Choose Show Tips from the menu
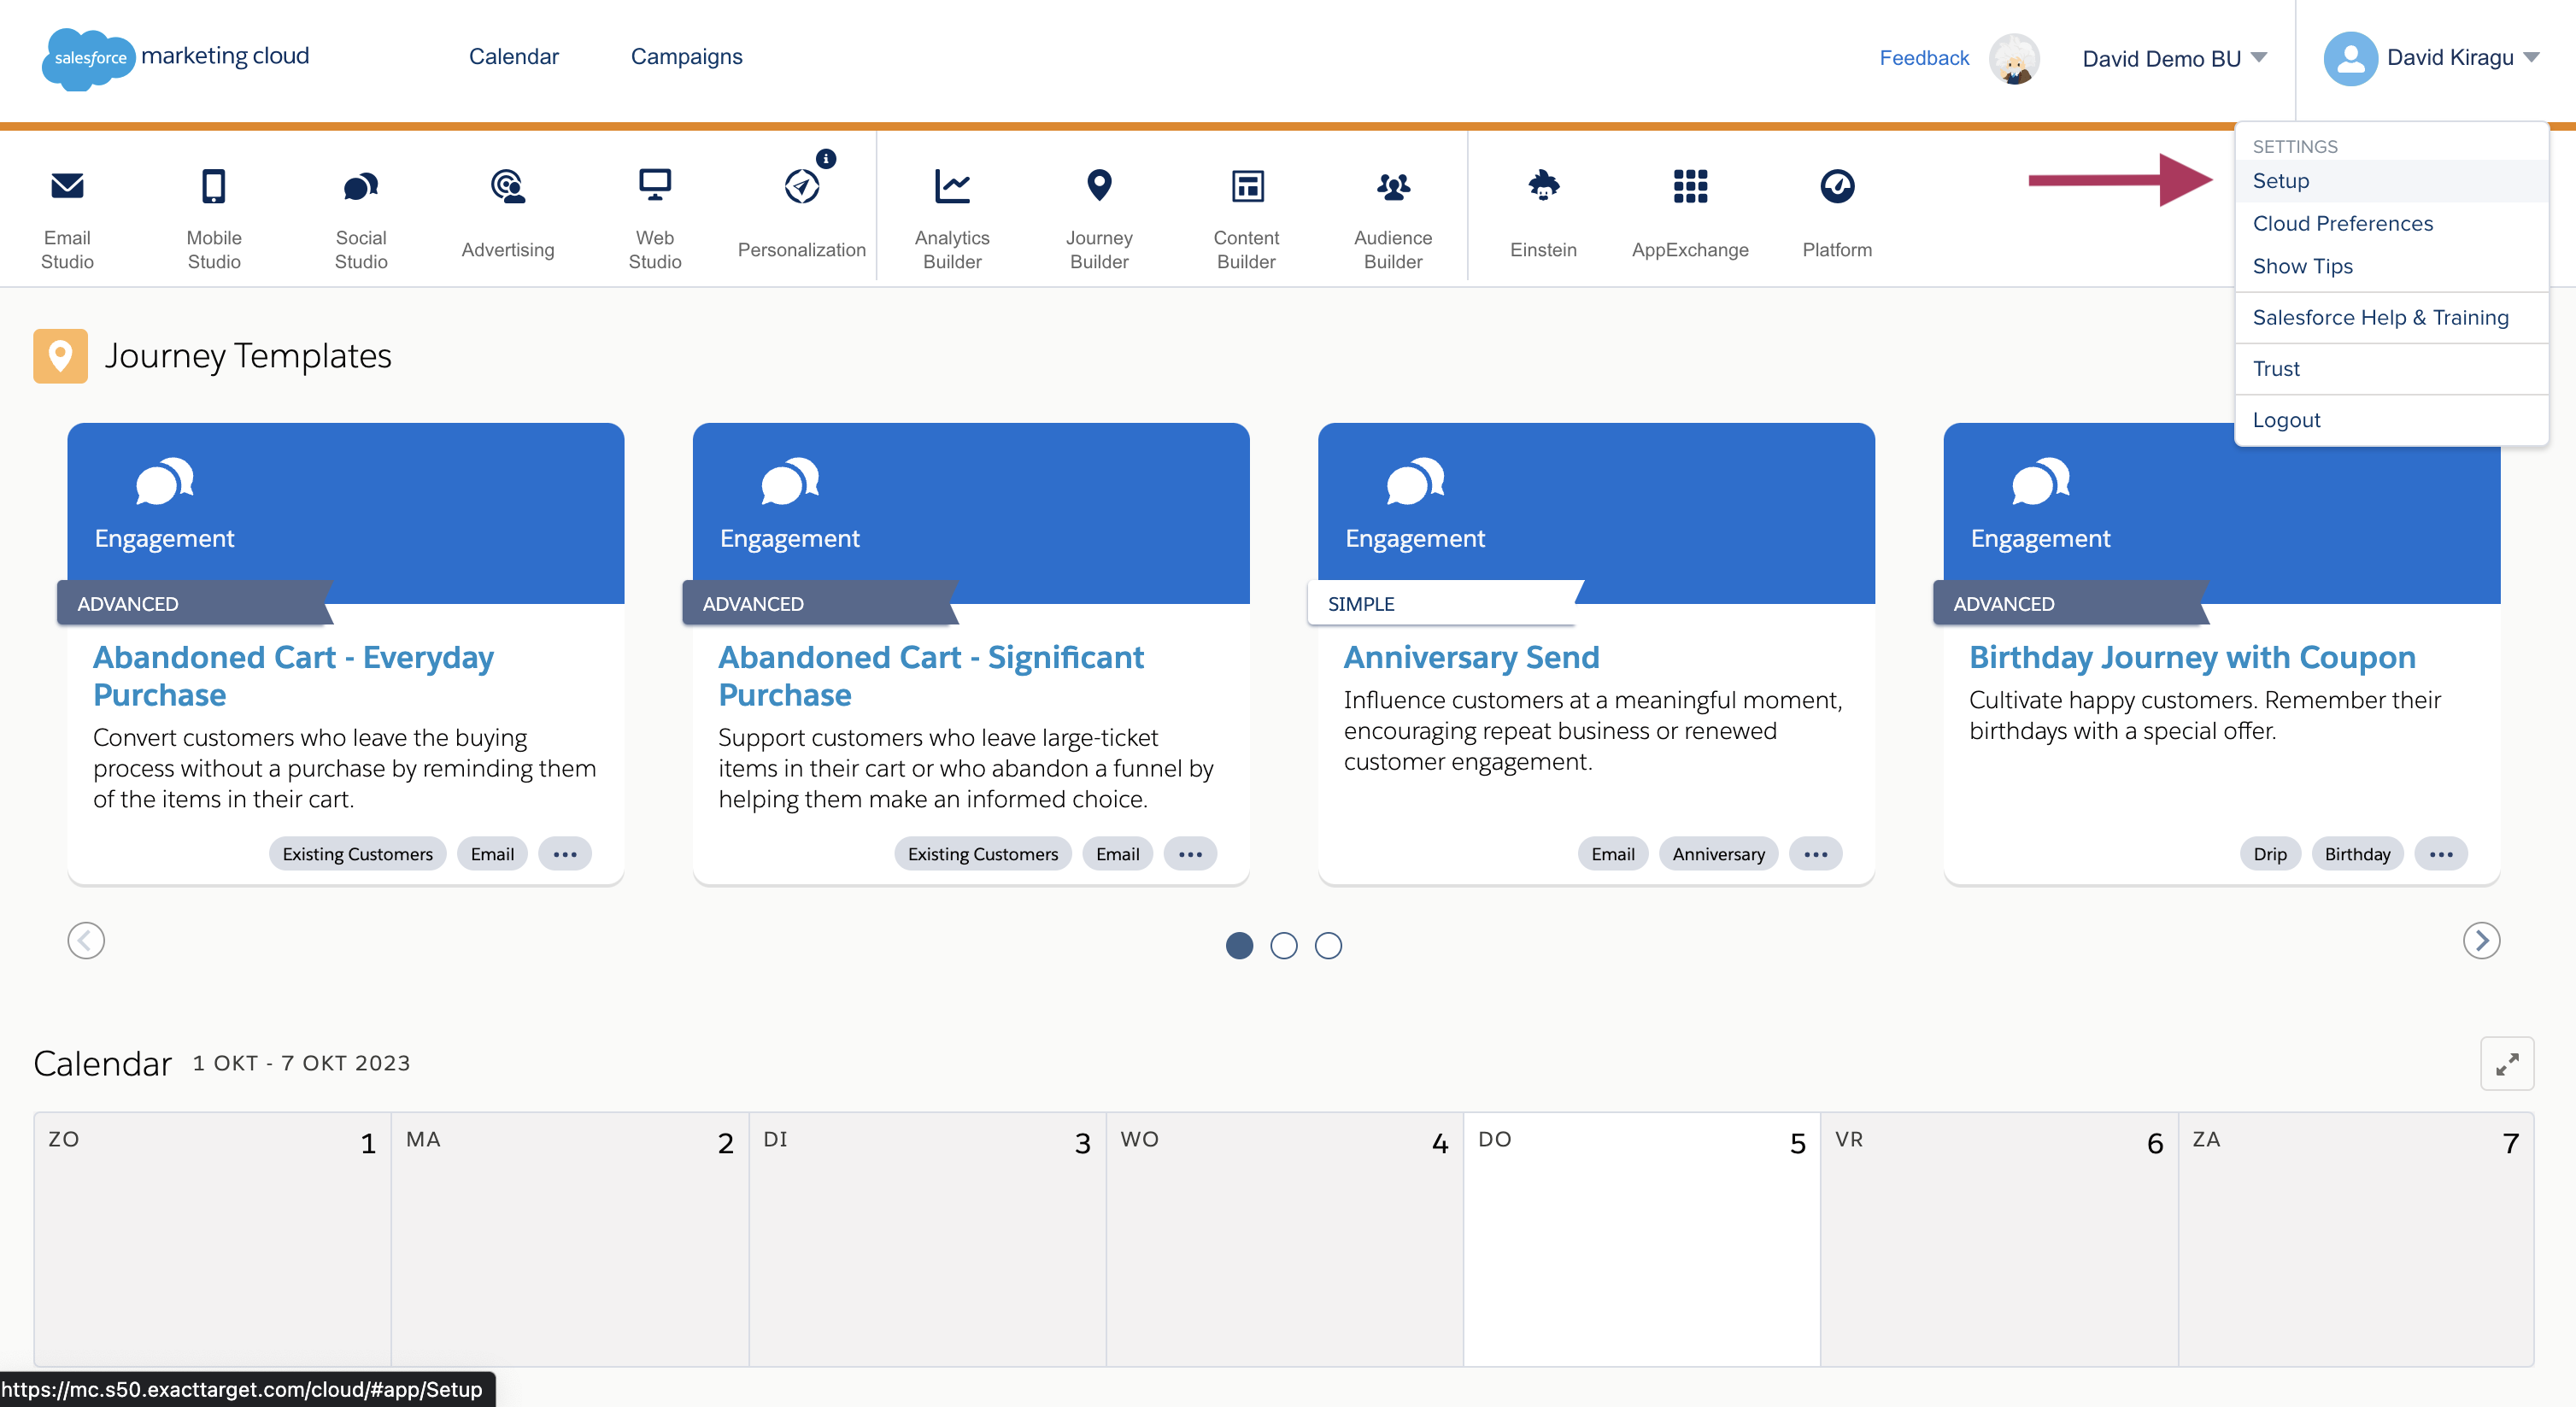 pos(2391,267)
